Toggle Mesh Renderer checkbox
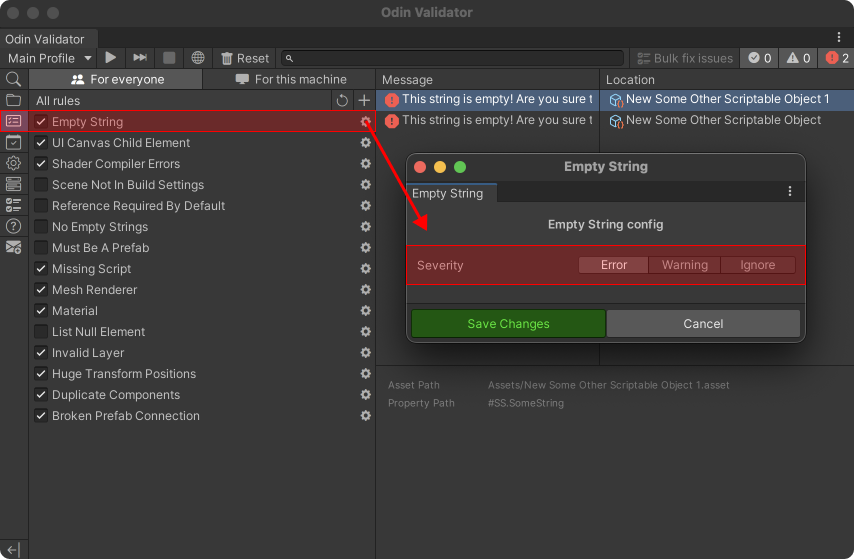This screenshot has height=559, width=854. [41, 290]
